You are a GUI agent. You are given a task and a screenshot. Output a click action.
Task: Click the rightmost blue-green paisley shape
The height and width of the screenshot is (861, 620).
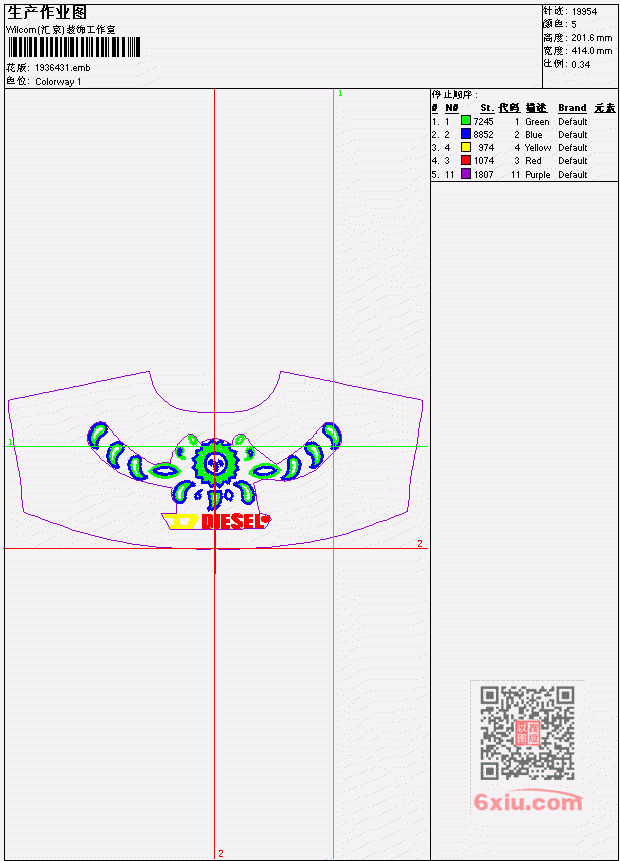tap(332, 434)
